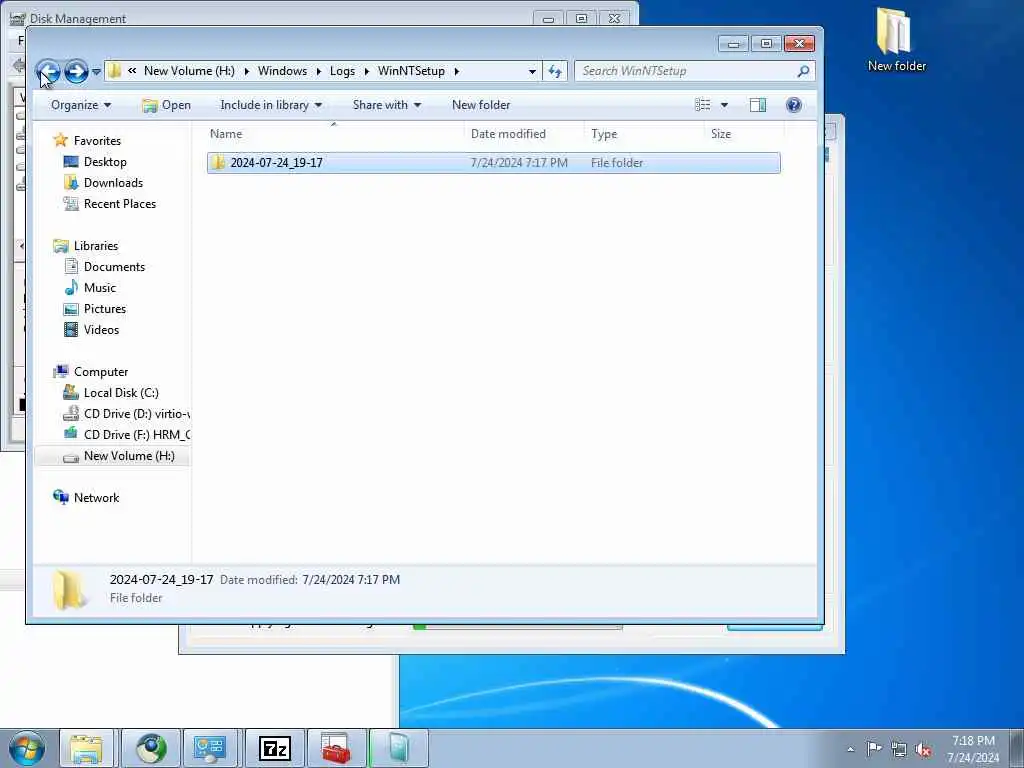Create a New folder from toolbar
Image resolution: width=1024 pixels, height=768 pixels.
(x=481, y=105)
